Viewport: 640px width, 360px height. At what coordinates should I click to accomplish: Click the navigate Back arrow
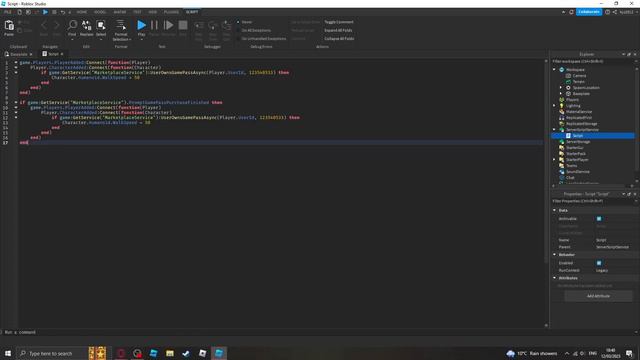coord(44,25)
